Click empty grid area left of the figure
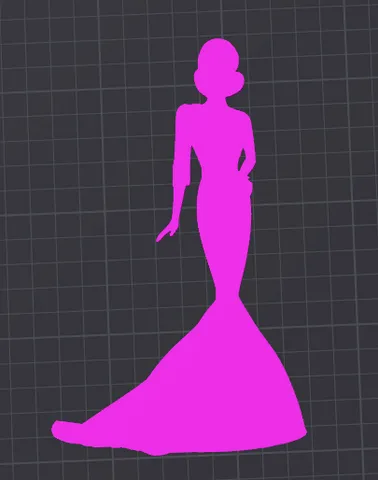Viewport: 378px width, 480px height. (x=83, y=200)
